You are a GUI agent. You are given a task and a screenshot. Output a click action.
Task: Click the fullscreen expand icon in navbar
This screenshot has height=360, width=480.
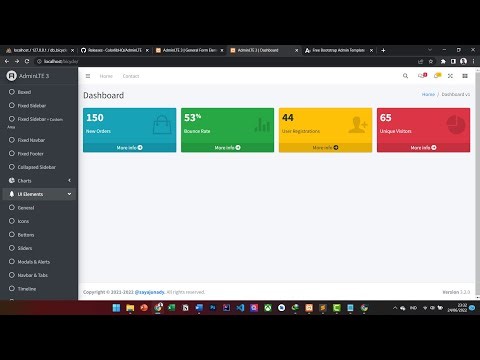tap(450, 76)
